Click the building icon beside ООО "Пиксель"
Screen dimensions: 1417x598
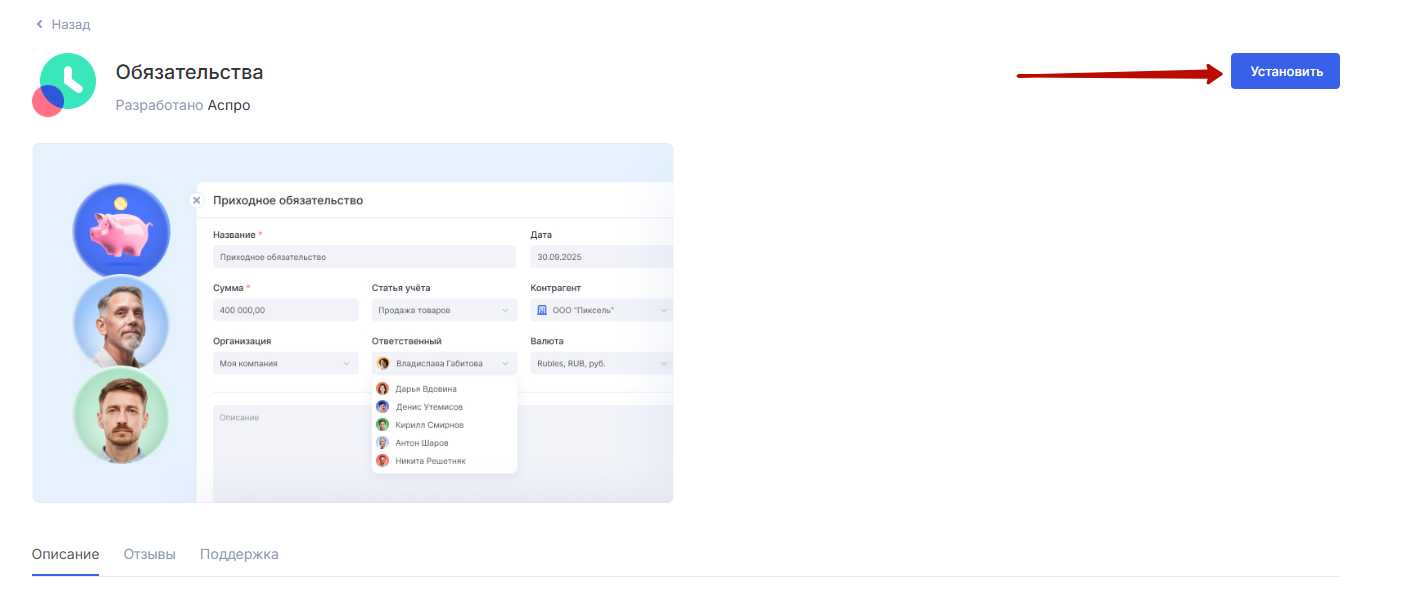coord(542,310)
